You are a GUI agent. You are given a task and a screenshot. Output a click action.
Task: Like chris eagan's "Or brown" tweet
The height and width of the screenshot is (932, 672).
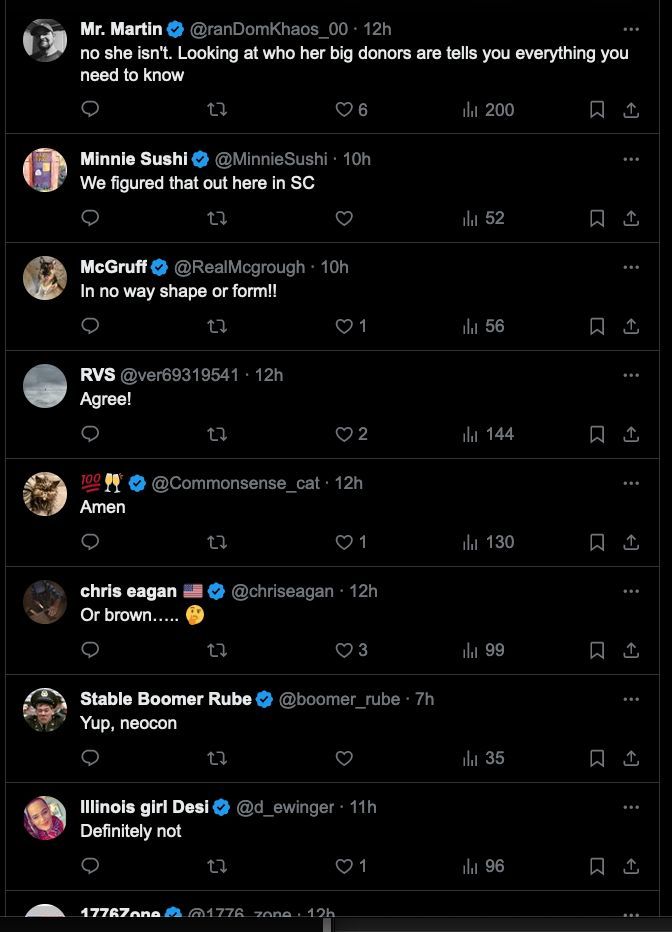click(x=344, y=650)
